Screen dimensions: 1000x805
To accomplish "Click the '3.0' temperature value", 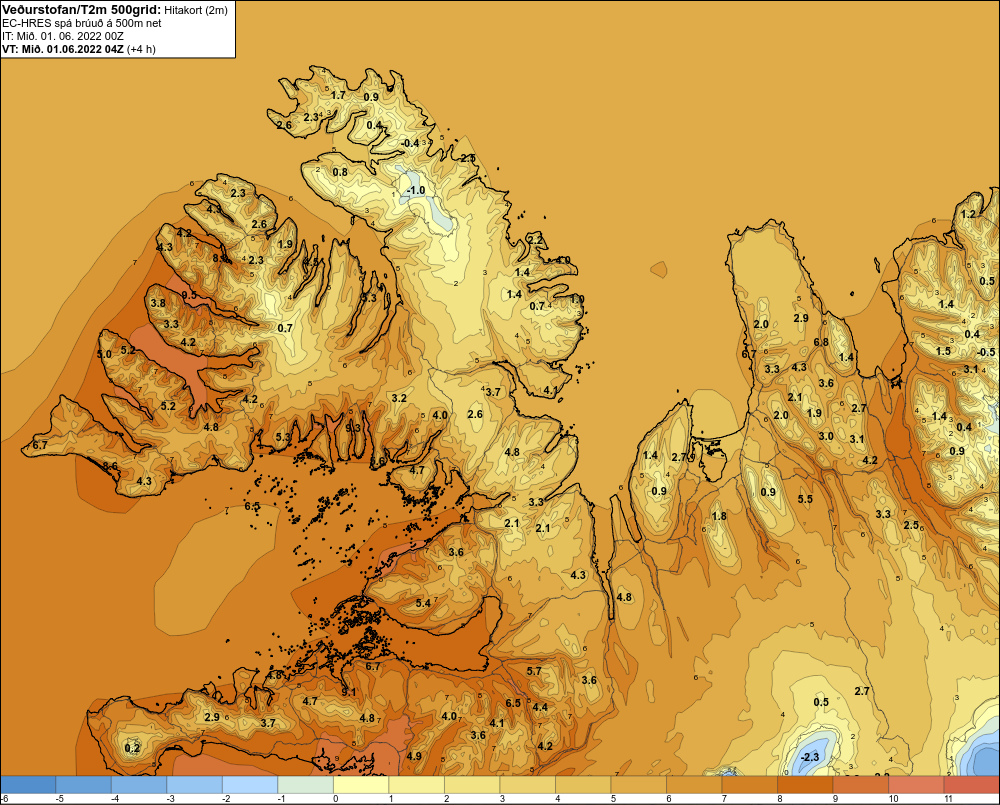I will (827, 436).
